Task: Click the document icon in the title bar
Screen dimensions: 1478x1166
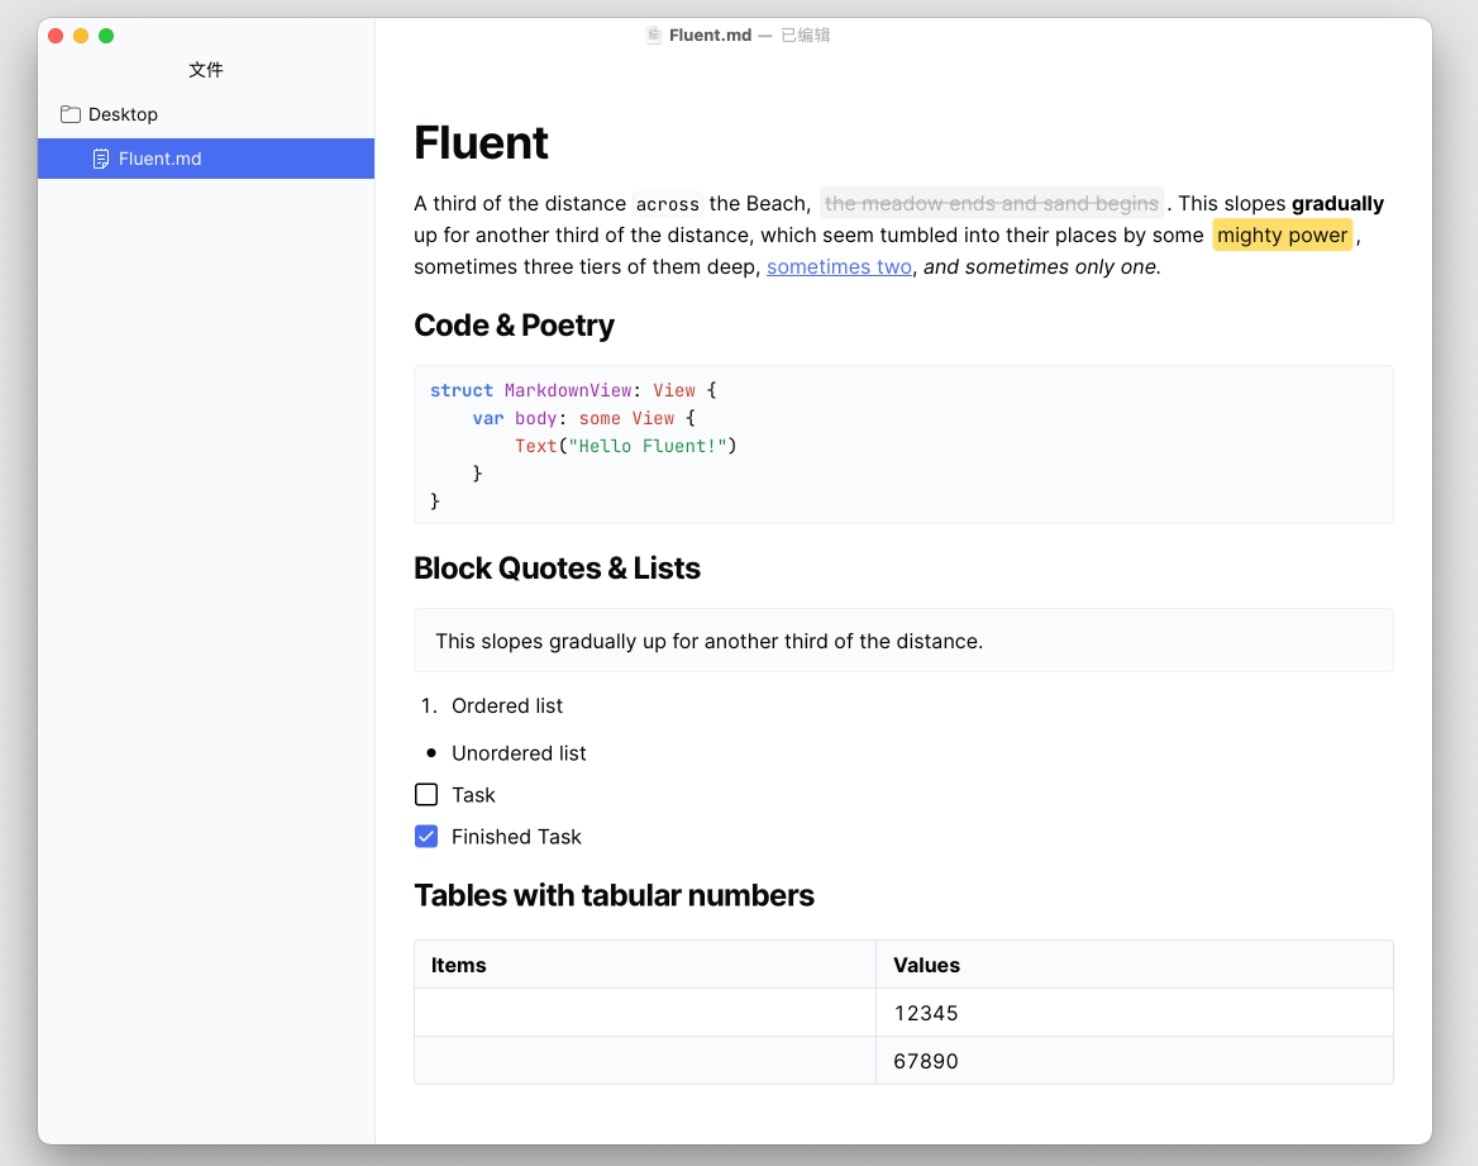Action: pyautogui.click(x=653, y=35)
